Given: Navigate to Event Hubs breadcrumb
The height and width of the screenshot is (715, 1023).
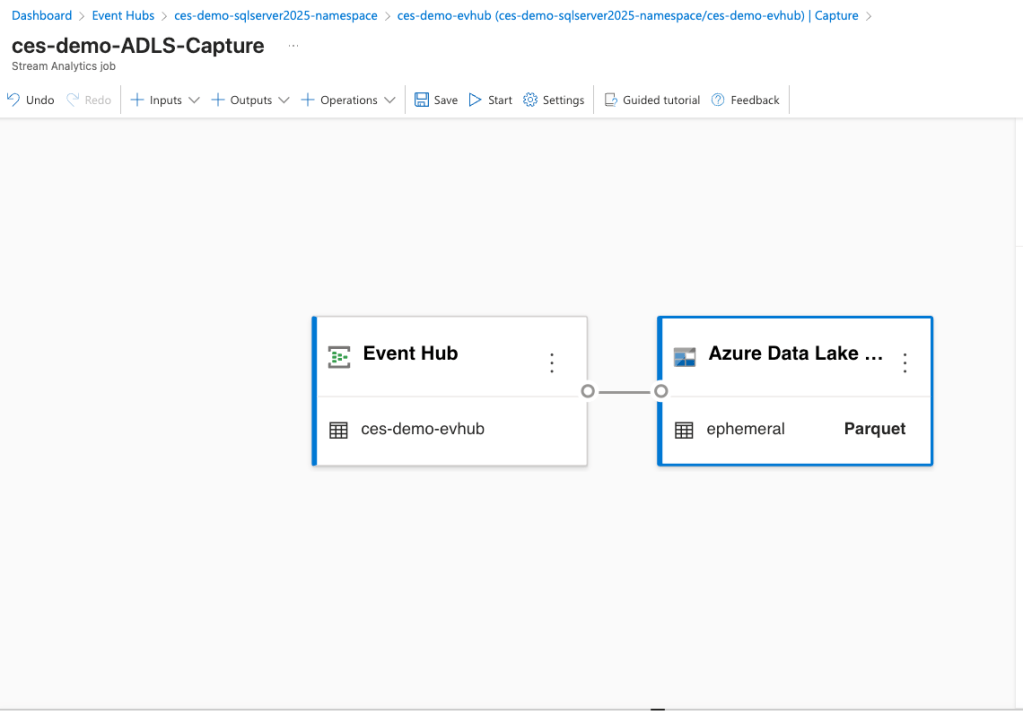Looking at the screenshot, I should pos(123,16).
